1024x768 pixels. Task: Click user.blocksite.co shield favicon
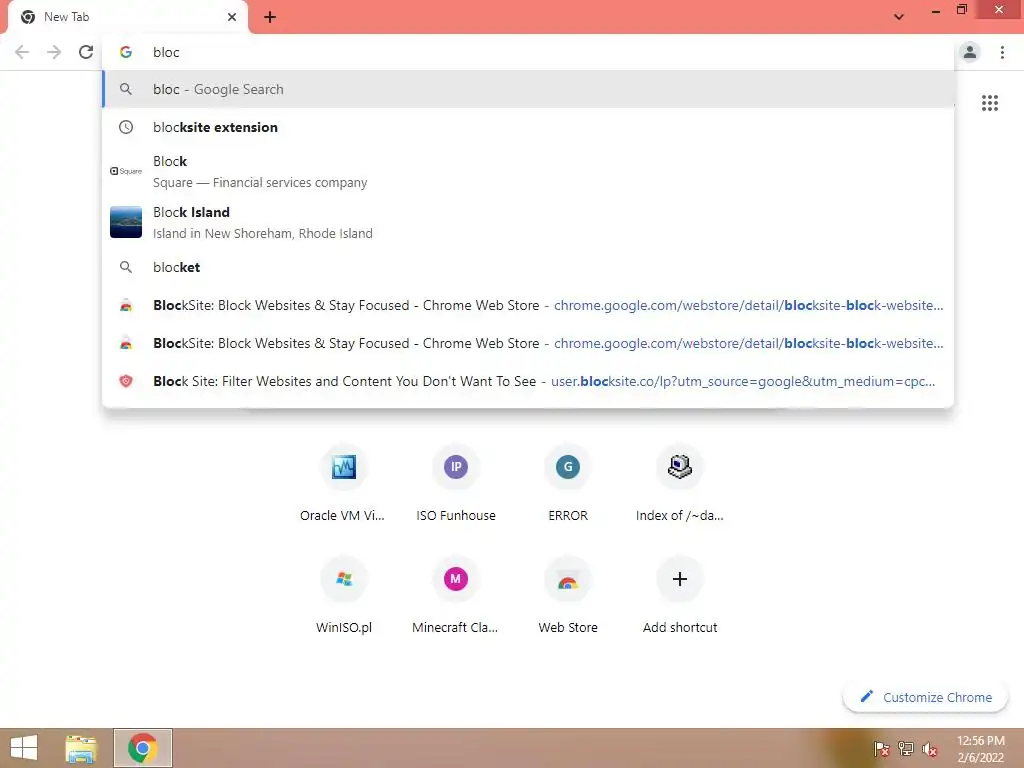pos(126,381)
